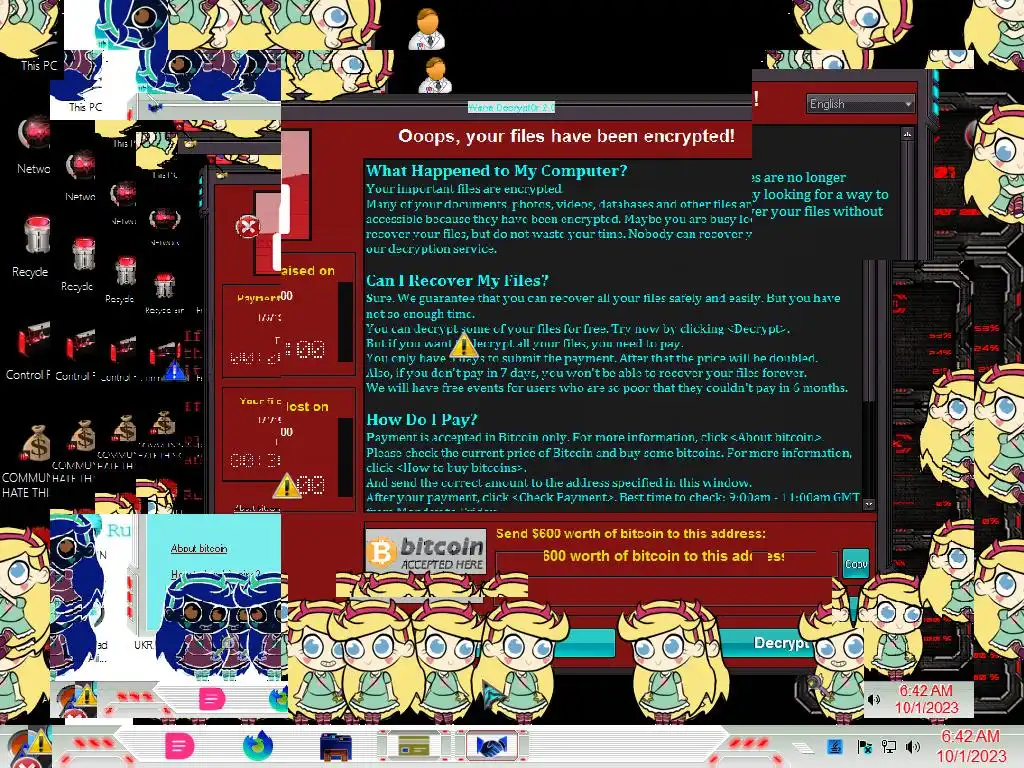Click the Can I Recover My Files heading

tap(457, 281)
